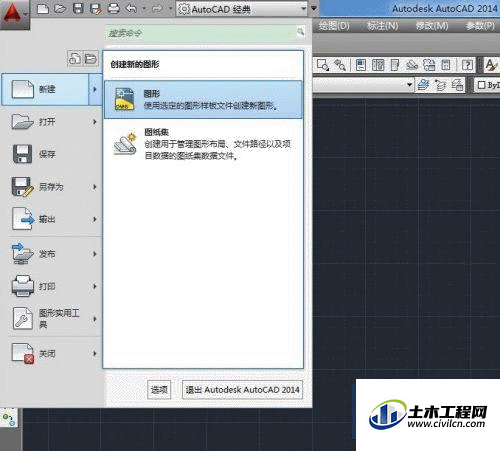The image size is (500, 451).
Task: Click 退出 Autodesk AutoCAD 2014 button
Action: click(x=242, y=390)
